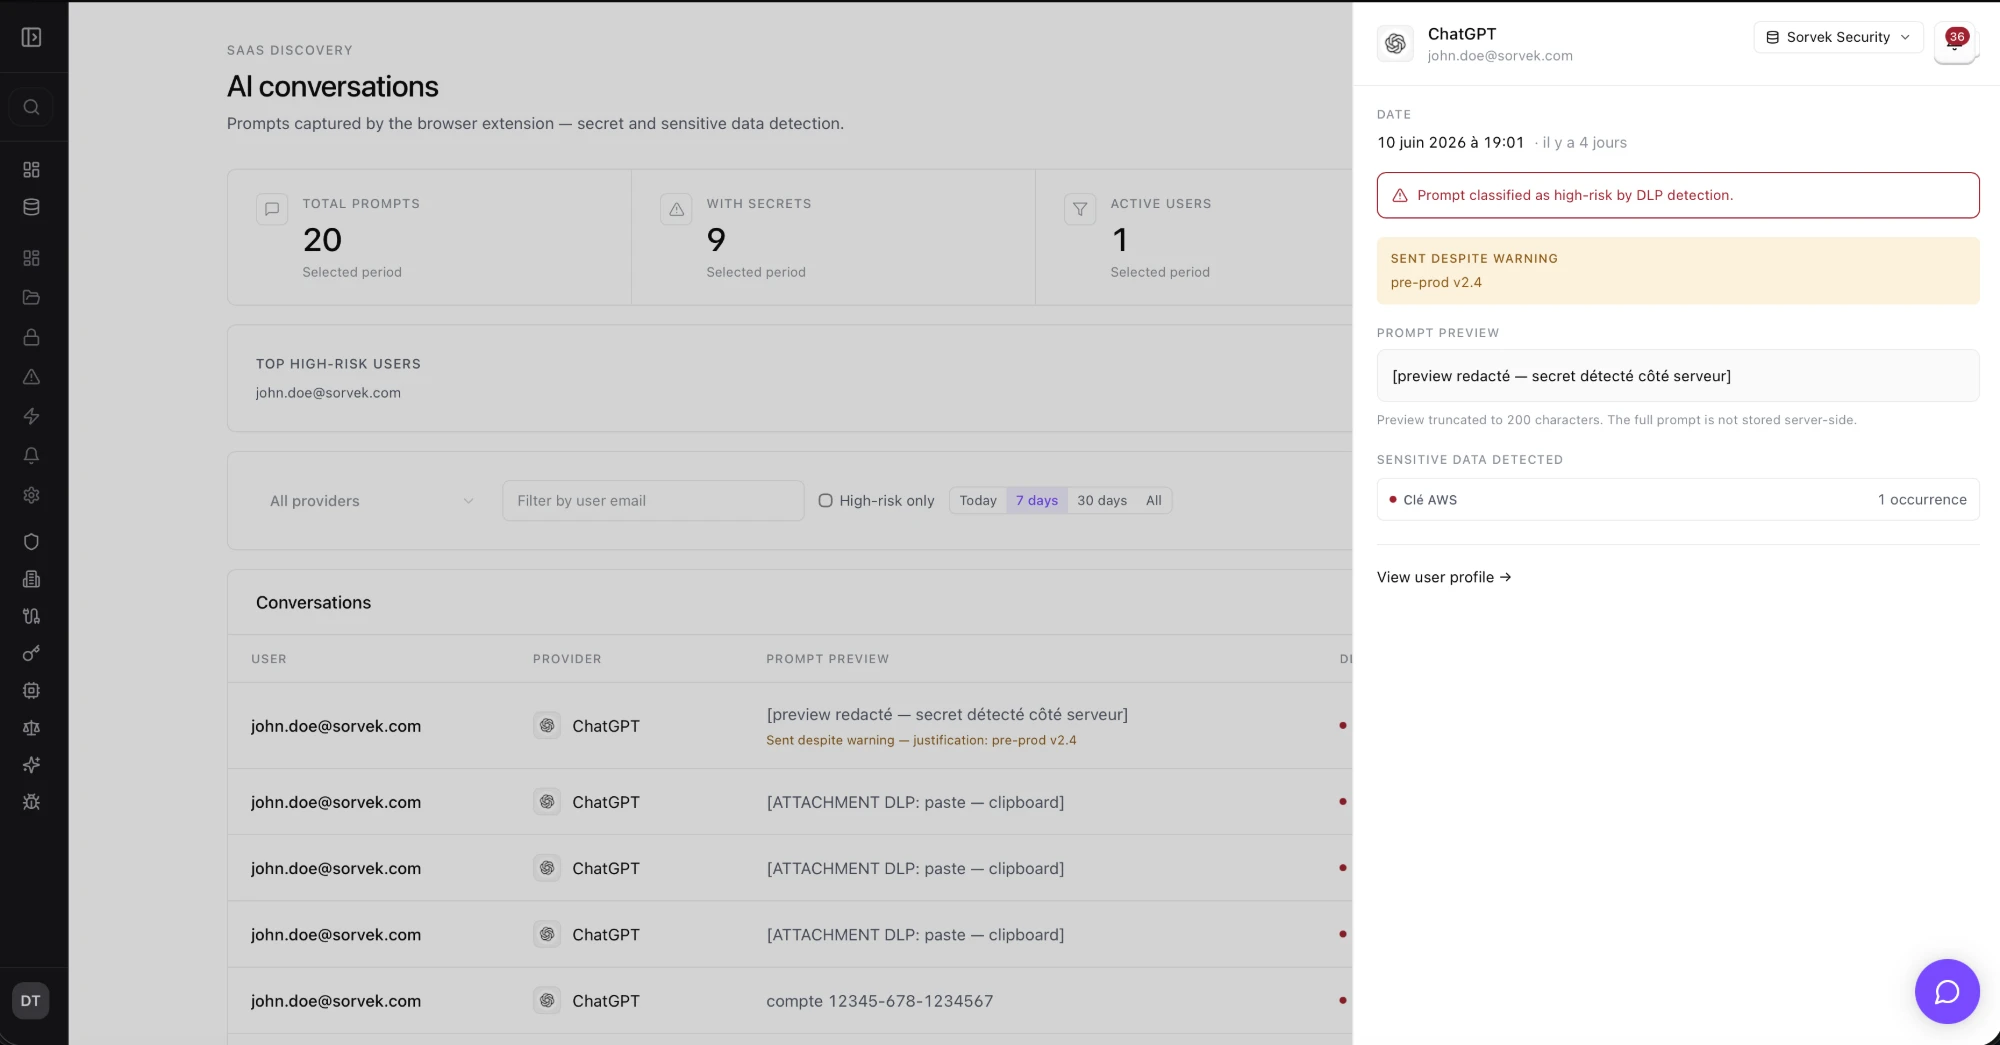This screenshot has height=1045, width=2000.
Task: Click the funnel icon on Active Users card
Action: point(1080,209)
